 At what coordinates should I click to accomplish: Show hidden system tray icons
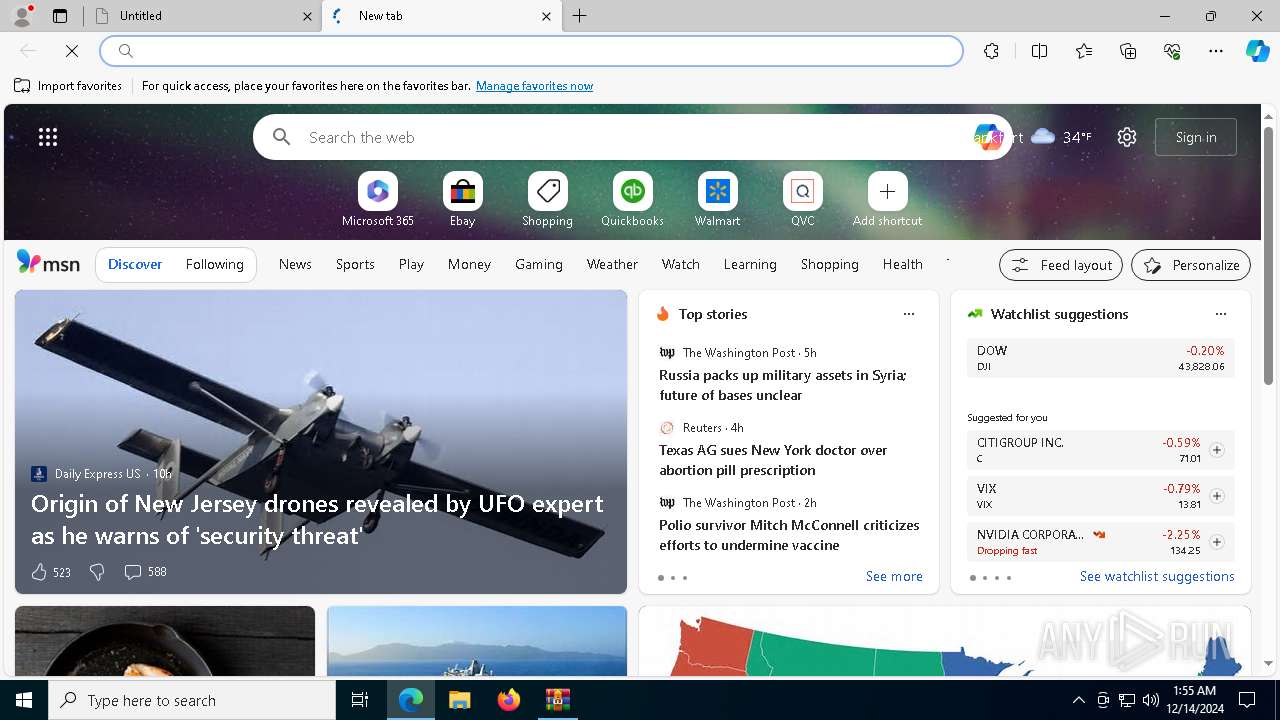pyautogui.click(x=1078, y=700)
